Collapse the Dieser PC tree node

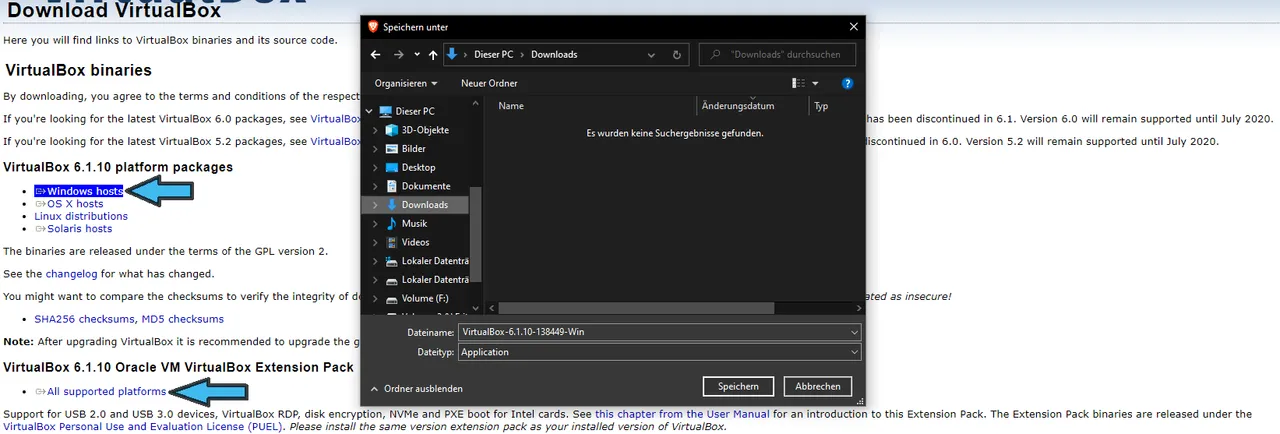(x=370, y=111)
